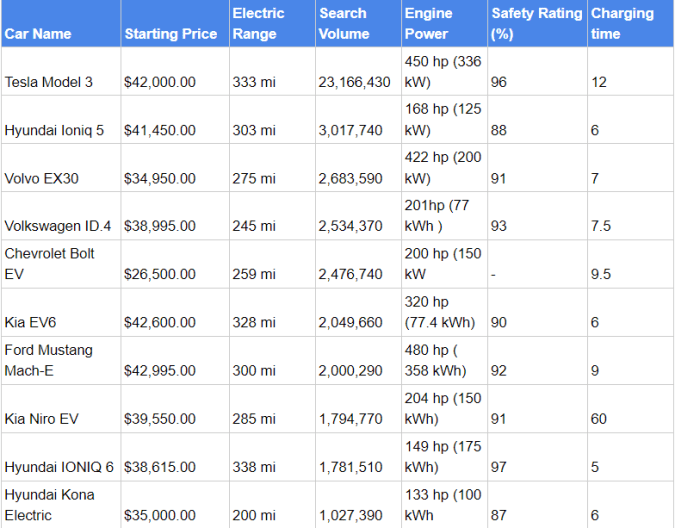675x528 pixels.
Task: Select the Safety Rating (%) header
Action: tap(536, 24)
